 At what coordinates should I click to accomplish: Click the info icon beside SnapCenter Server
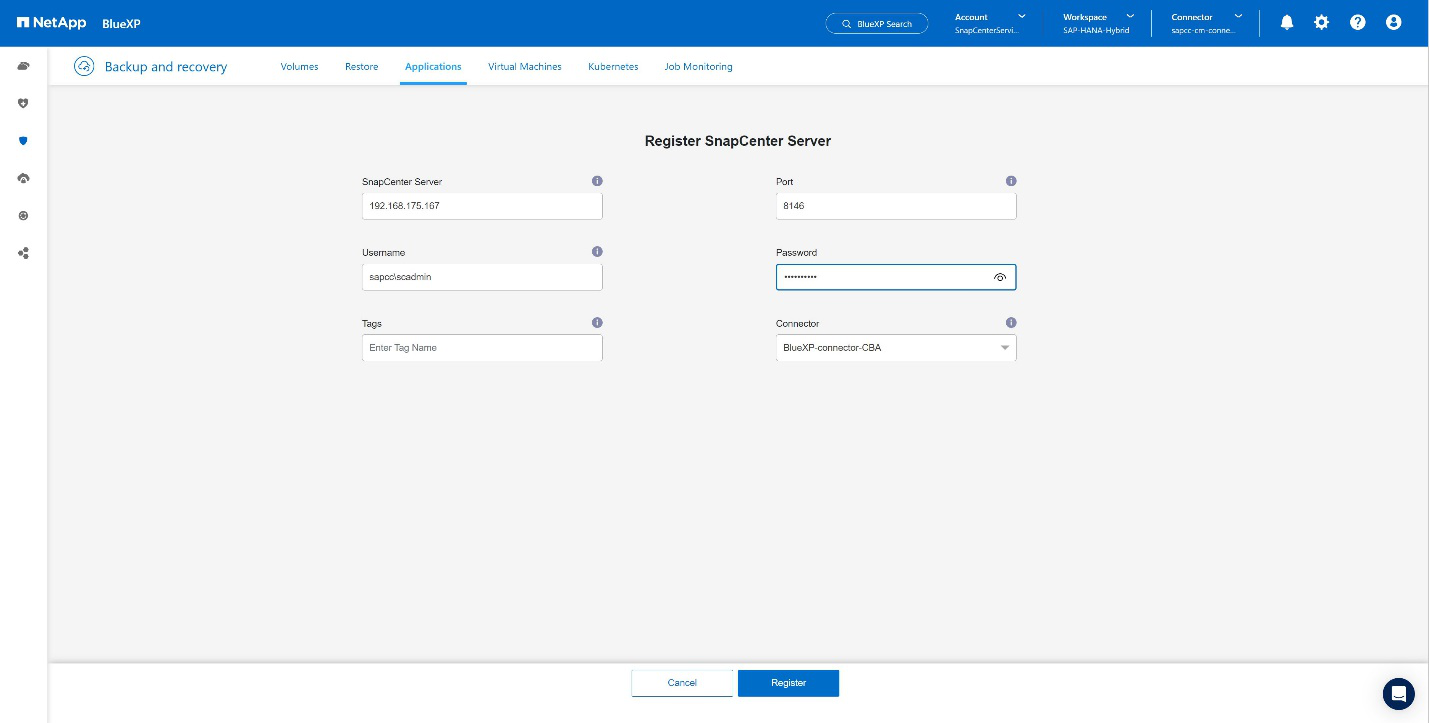click(597, 181)
